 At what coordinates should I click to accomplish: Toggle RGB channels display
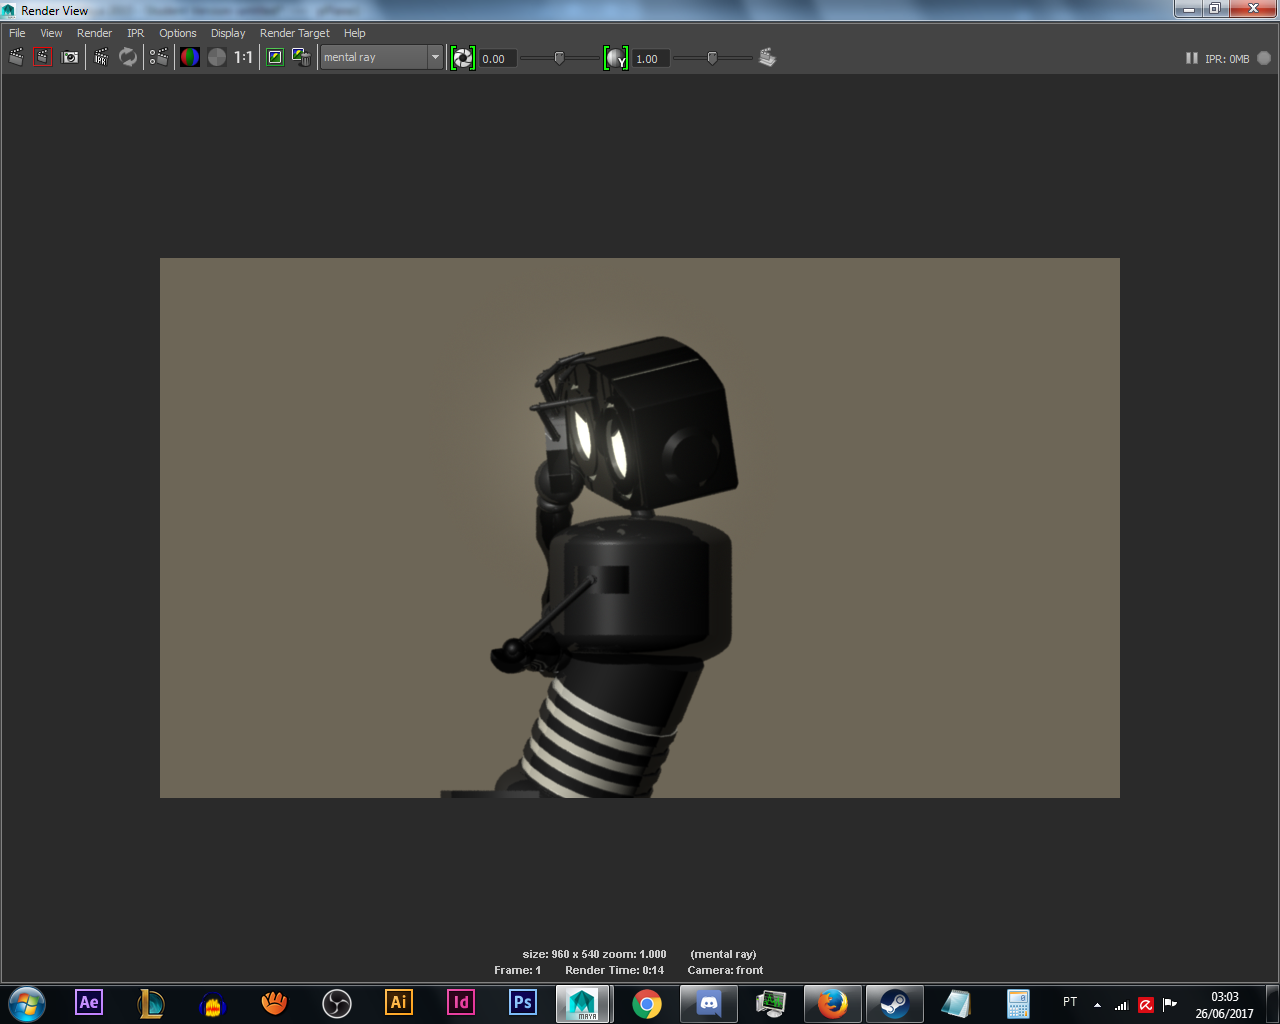189,57
